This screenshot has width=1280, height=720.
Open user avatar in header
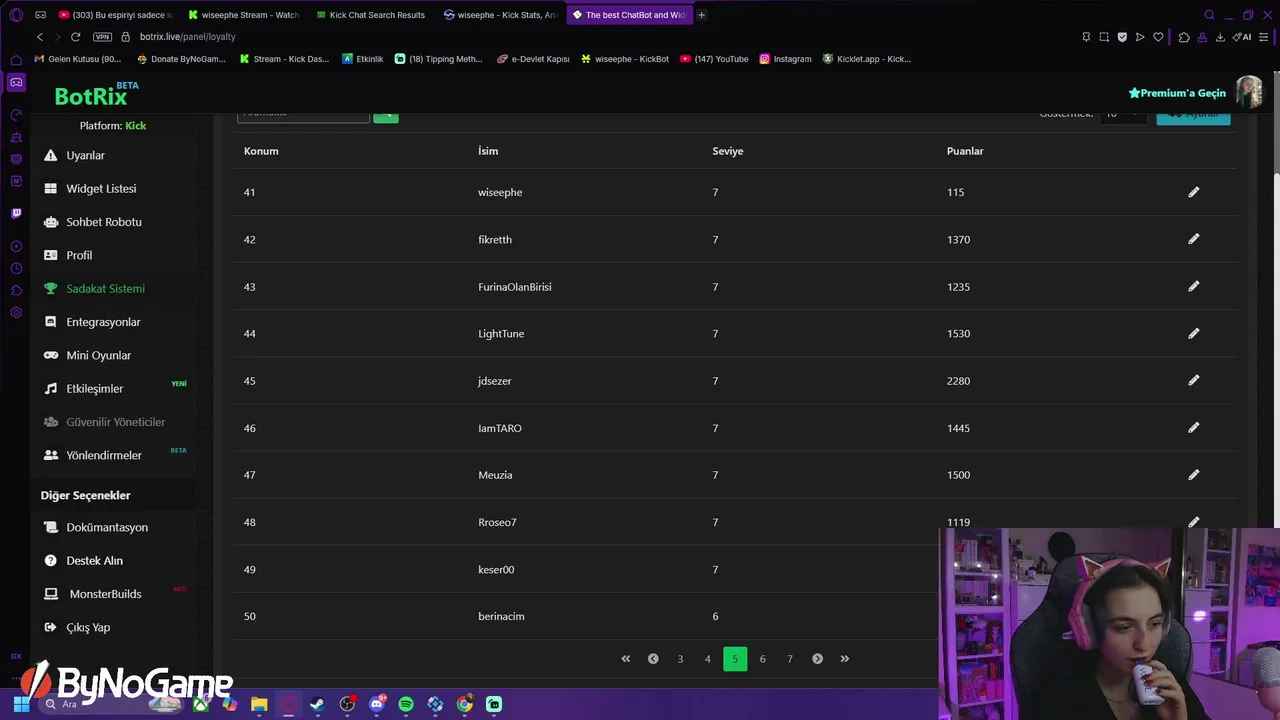1249,92
